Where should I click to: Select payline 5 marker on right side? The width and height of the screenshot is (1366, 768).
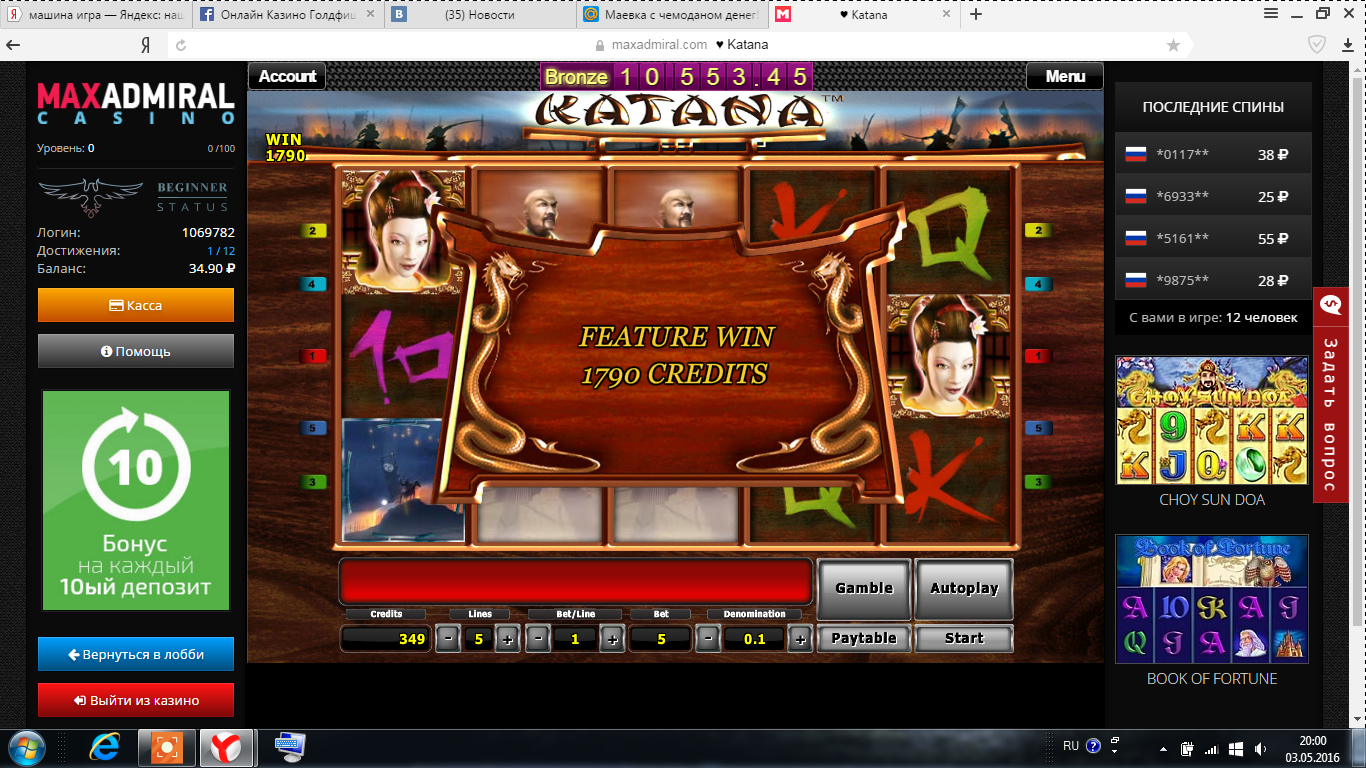click(1039, 428)
